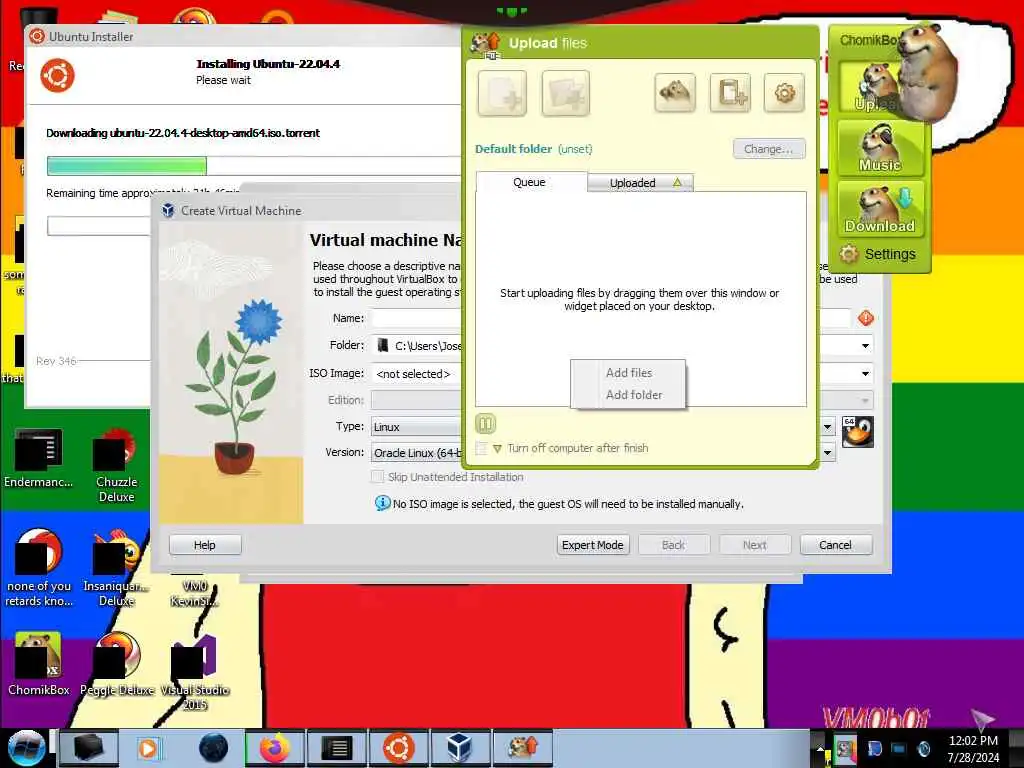1024x768 pixels.
Task: Click Help in Create Virtual Machine
Action: pyautogui.click(x=204, y=545)
